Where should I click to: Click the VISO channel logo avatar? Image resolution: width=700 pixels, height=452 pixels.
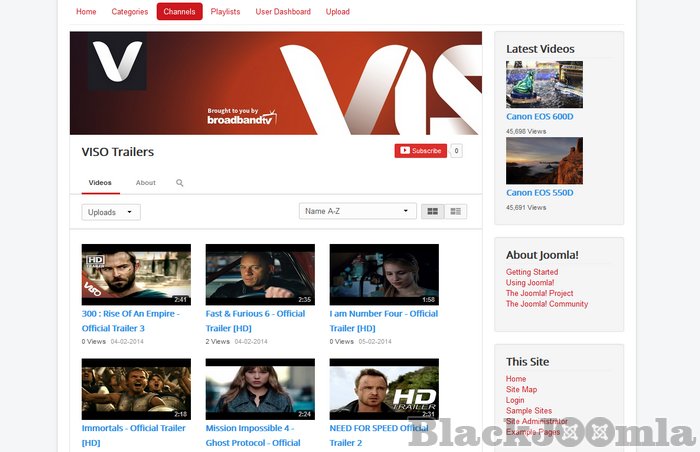click(x=118, y=61)
